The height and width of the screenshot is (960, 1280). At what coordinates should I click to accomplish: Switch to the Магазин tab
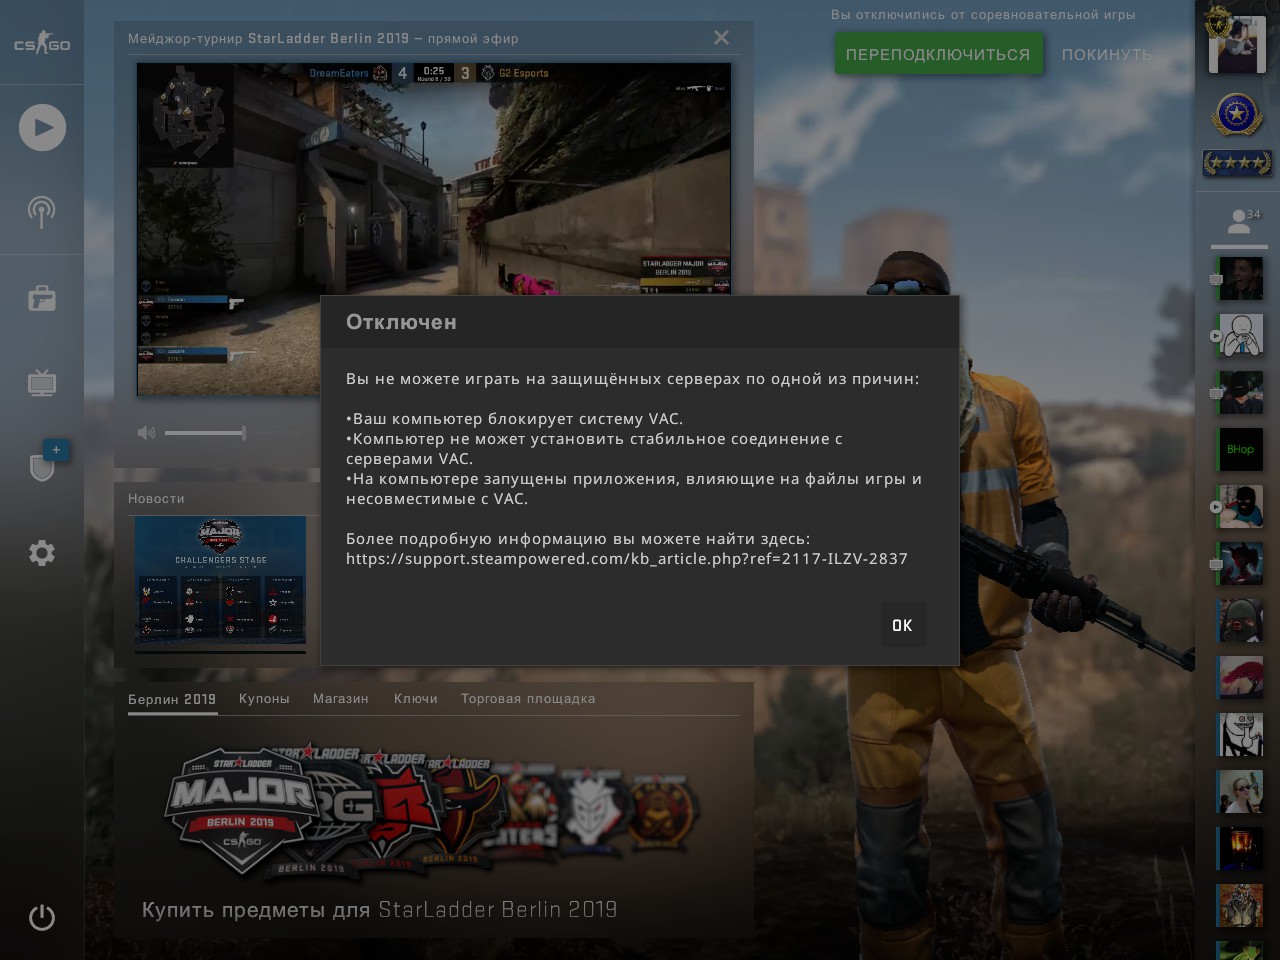[341, 699]
